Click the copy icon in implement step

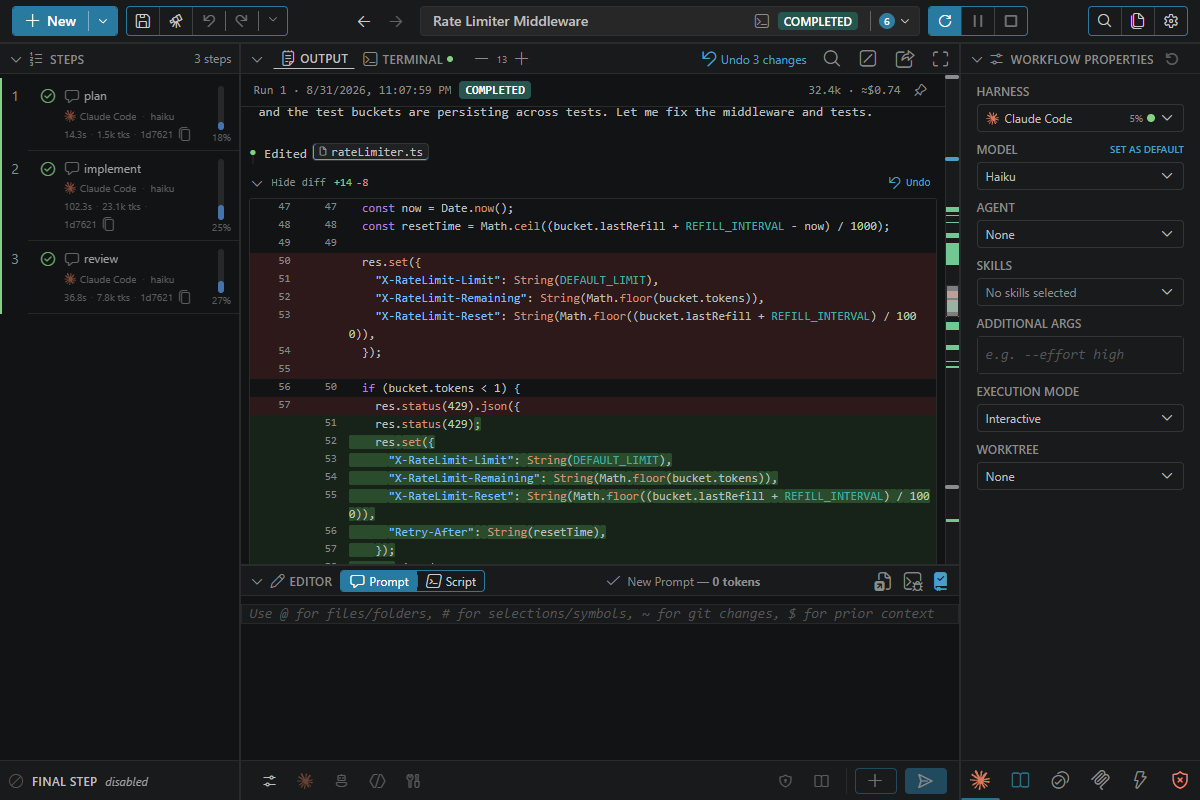click(x=108, y=224)
